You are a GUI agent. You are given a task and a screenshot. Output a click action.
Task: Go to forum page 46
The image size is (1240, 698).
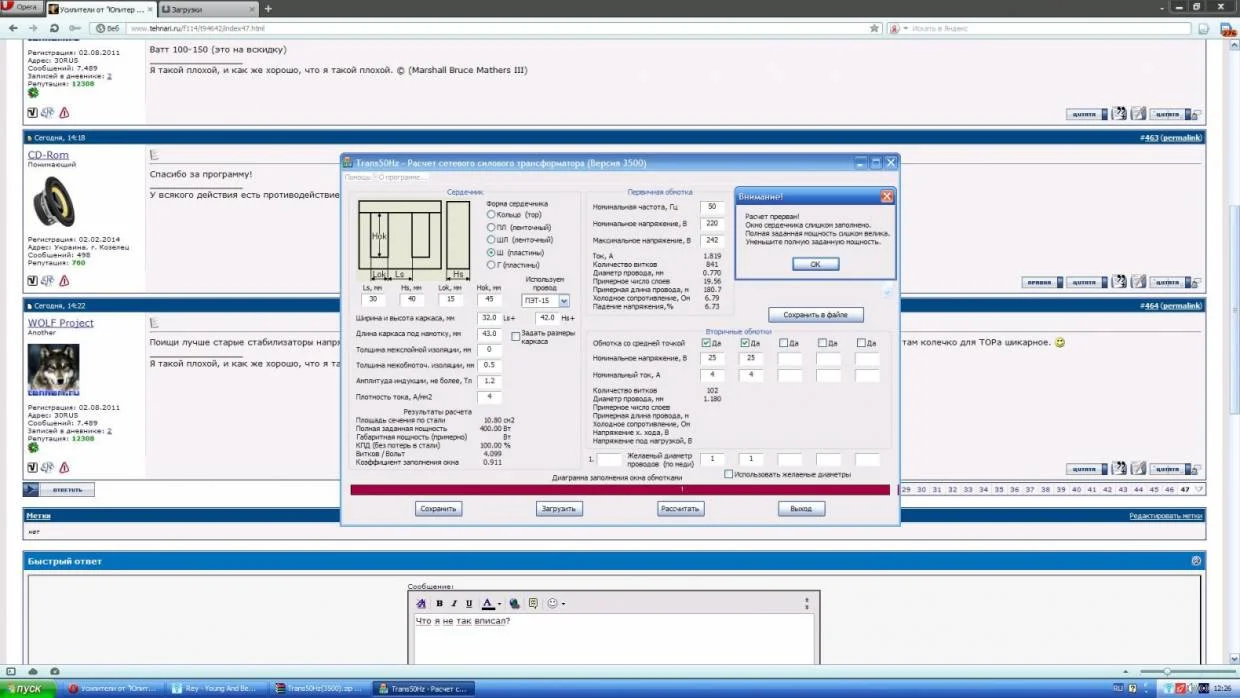click(1169, 489)
